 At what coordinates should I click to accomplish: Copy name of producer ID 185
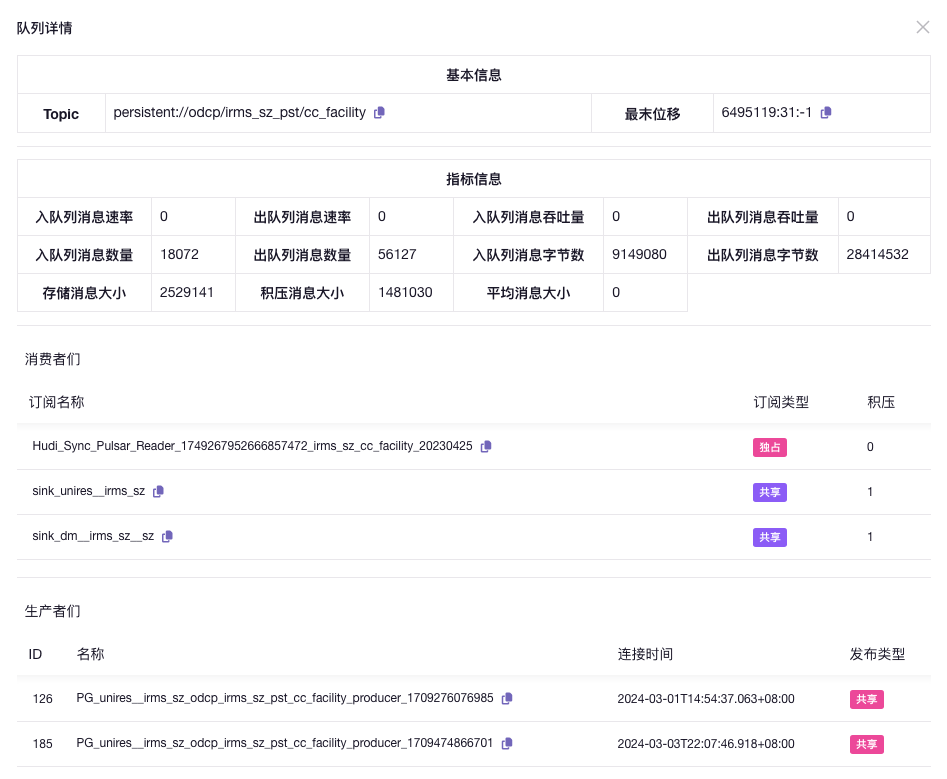[507, 744]
